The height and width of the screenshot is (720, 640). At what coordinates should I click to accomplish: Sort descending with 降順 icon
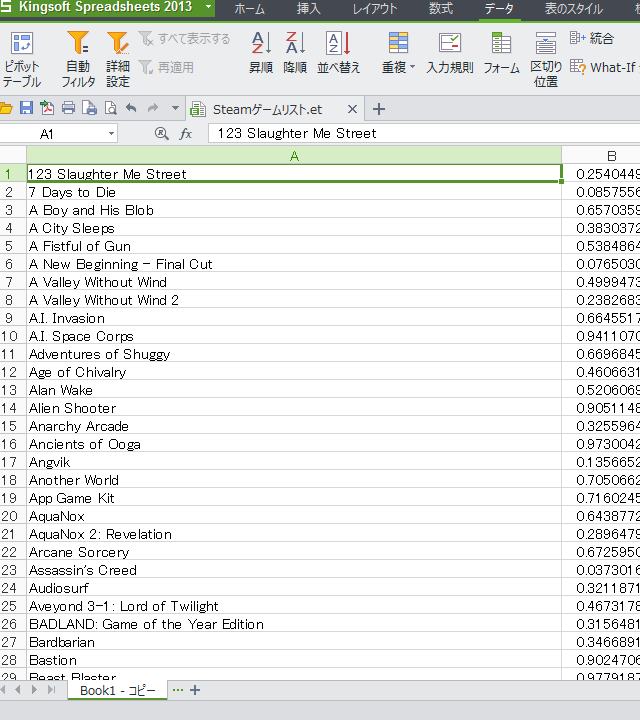pos(295,53)
